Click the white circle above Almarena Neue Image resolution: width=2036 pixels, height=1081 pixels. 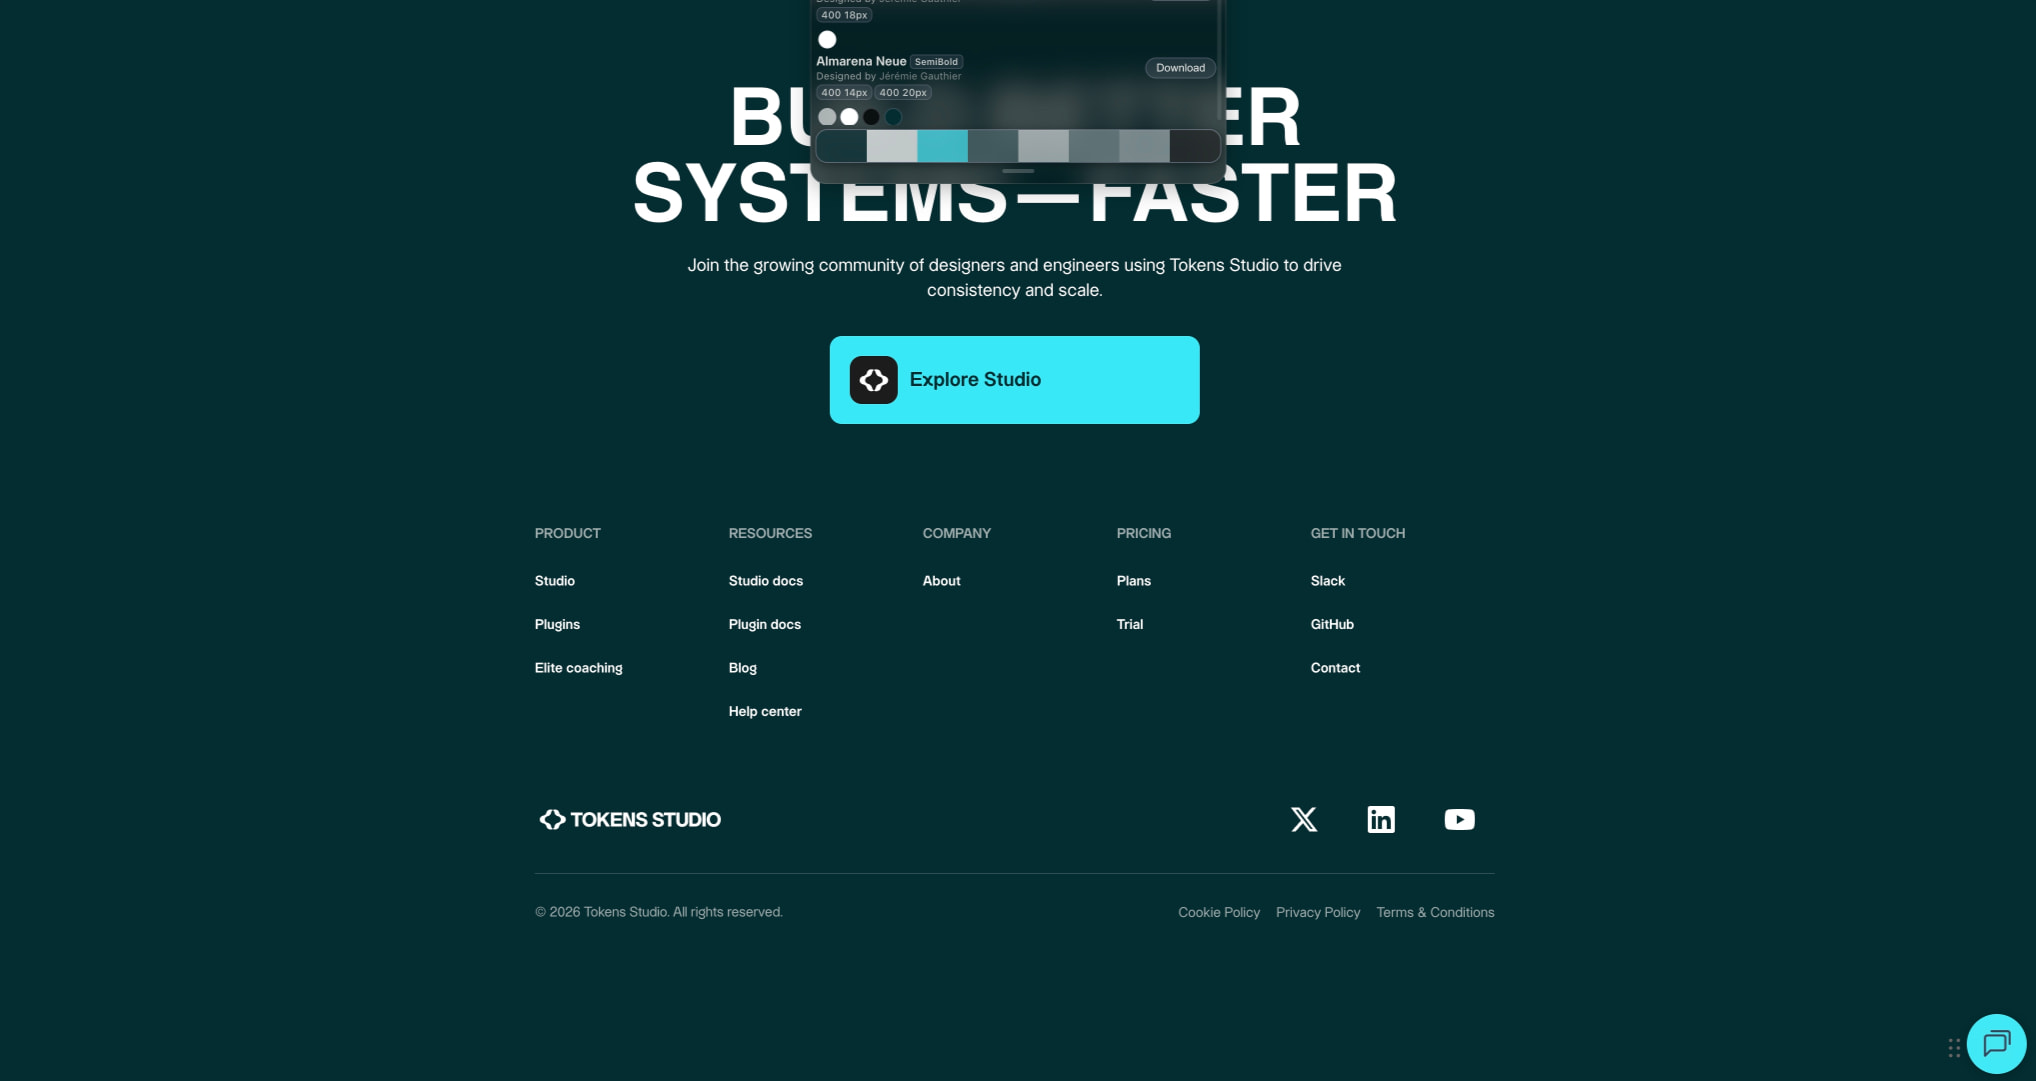pos(827,40)
